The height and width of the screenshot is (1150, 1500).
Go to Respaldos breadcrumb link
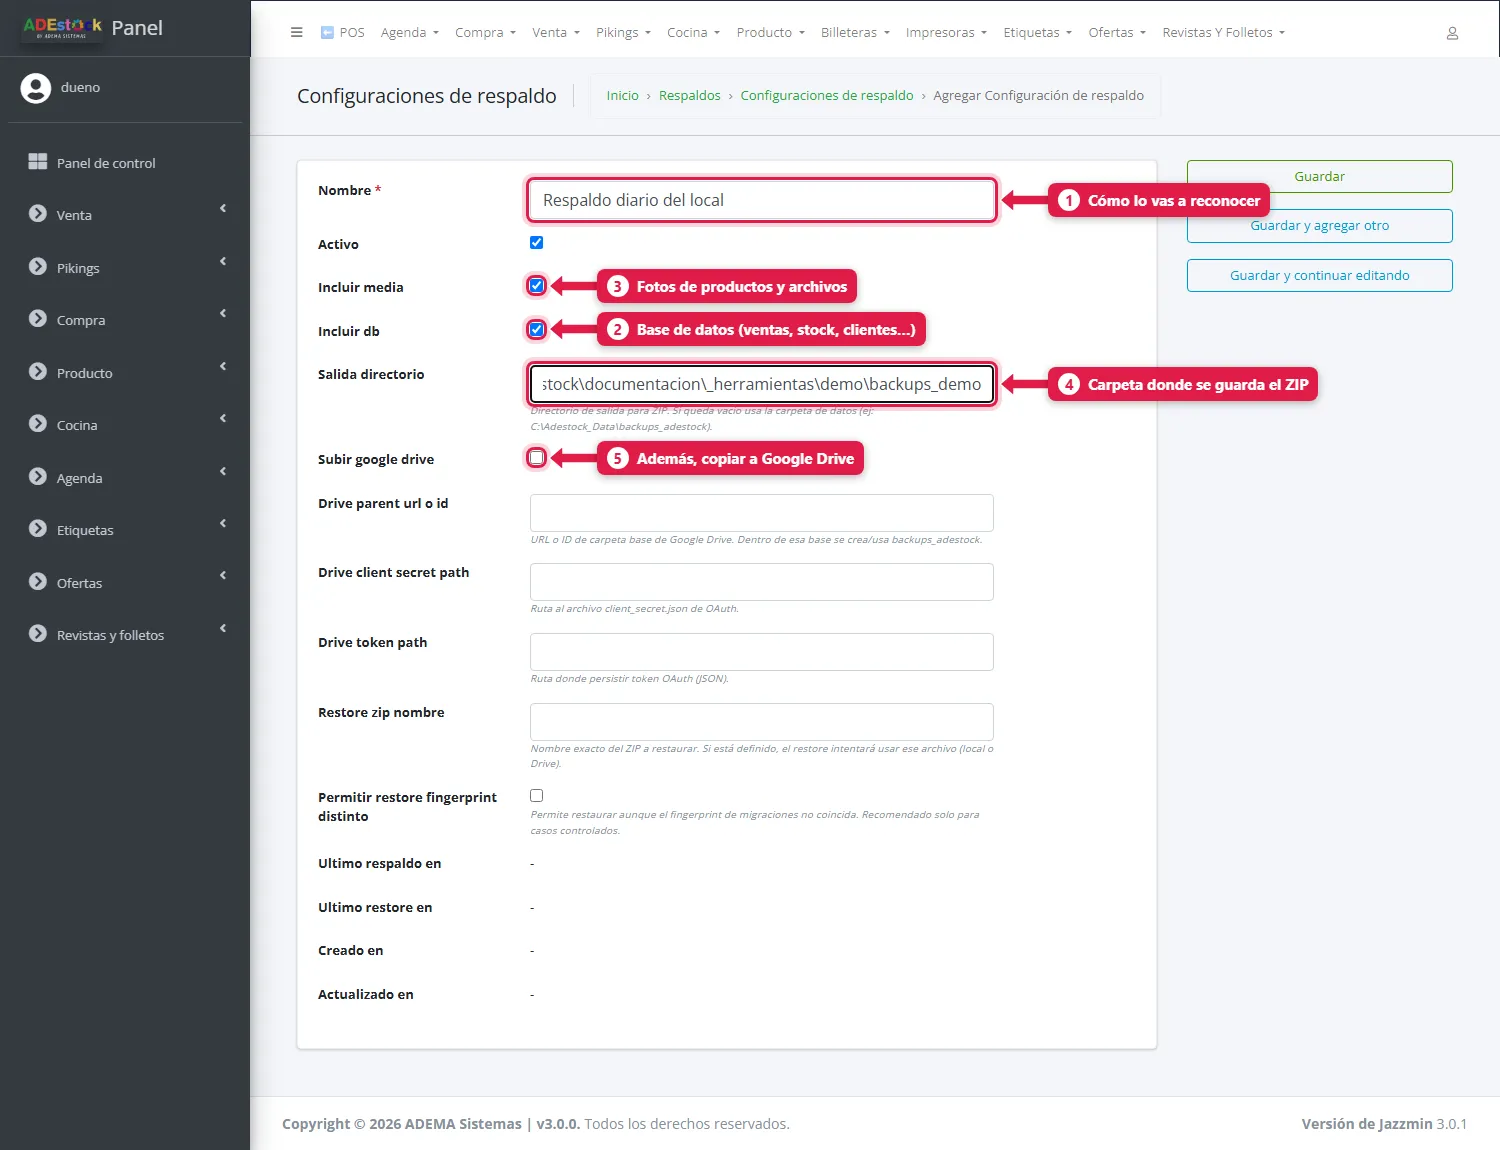[689, 95]
